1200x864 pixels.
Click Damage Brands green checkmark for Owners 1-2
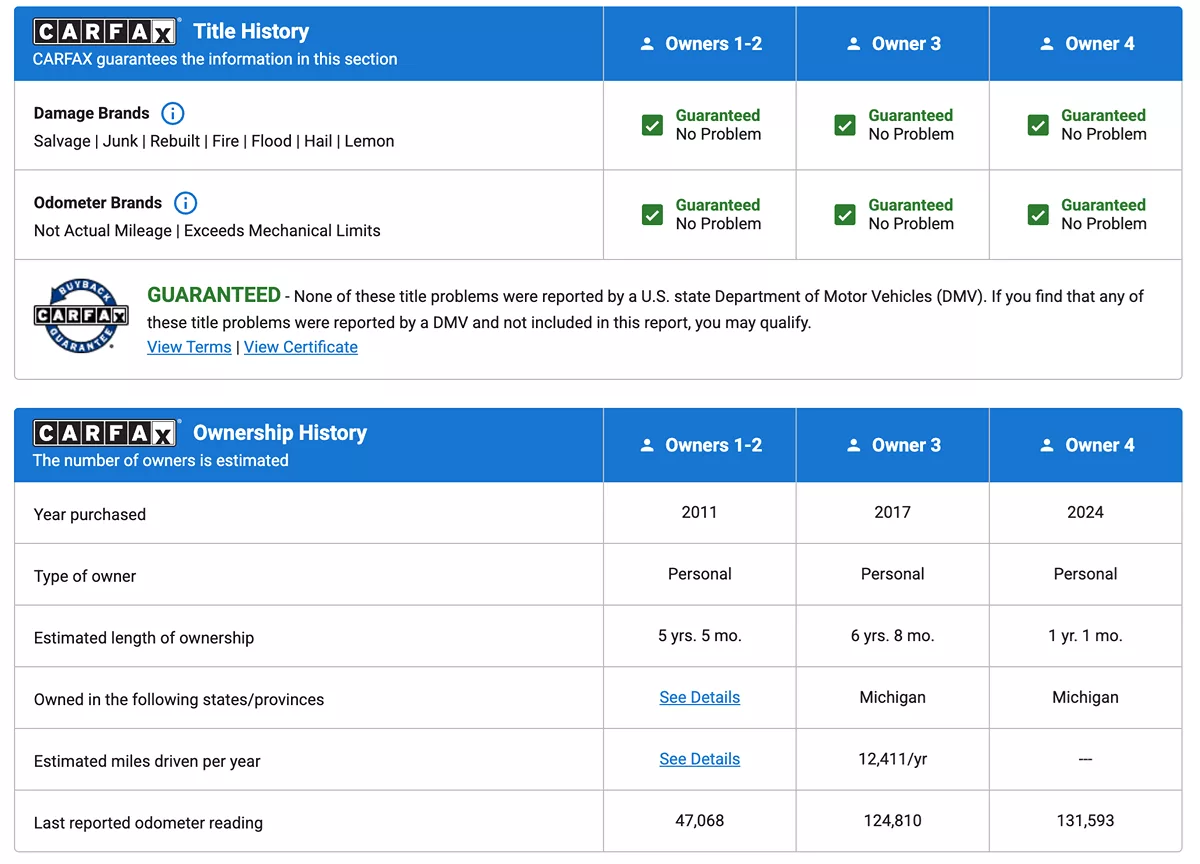(x=652, y=125)
